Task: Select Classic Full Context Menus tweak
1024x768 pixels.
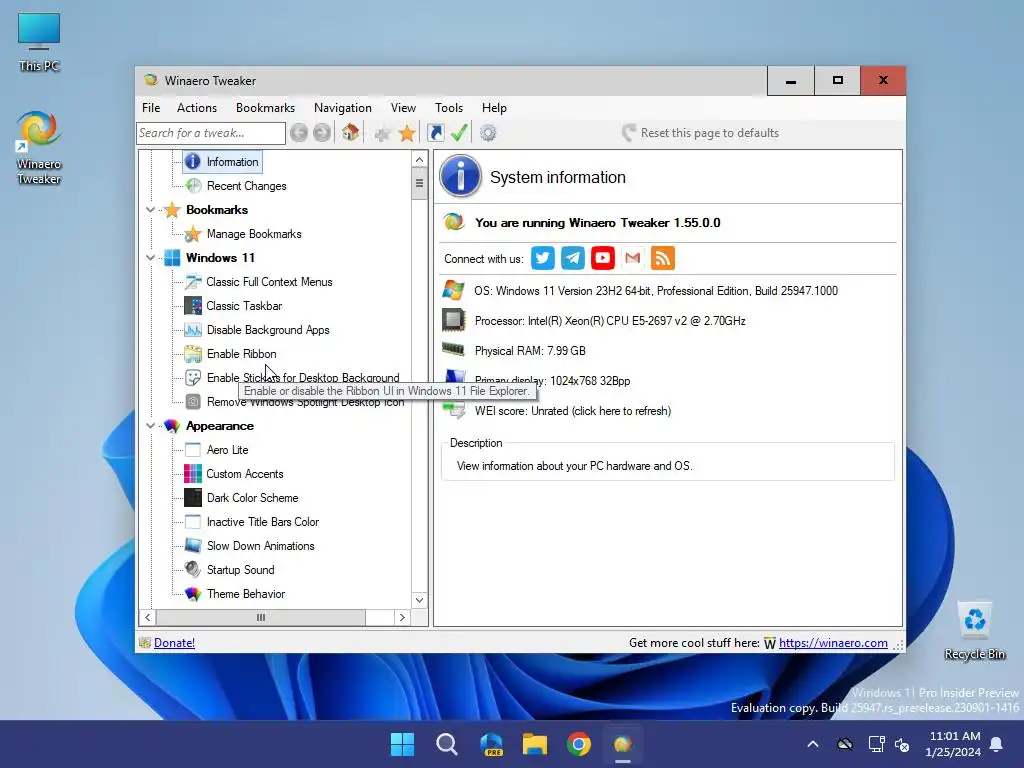Action: tap(269, 282)
